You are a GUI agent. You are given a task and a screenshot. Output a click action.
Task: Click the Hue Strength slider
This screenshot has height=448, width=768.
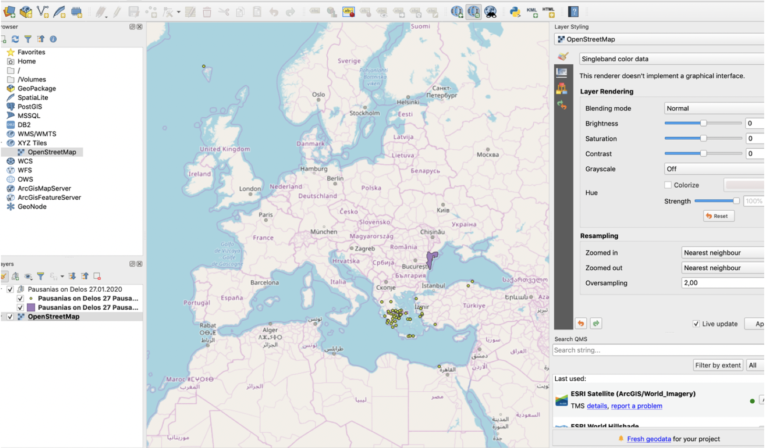(x=717, y=201)
